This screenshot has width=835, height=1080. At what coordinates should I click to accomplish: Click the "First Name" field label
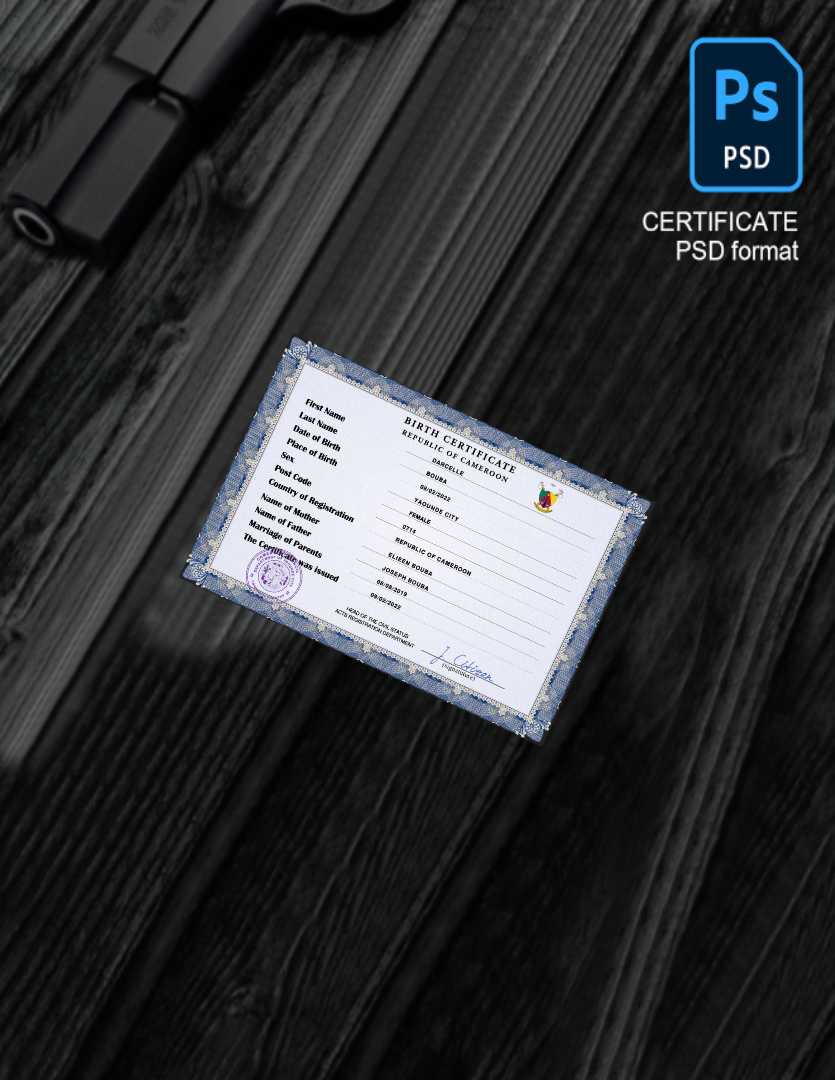325,408
